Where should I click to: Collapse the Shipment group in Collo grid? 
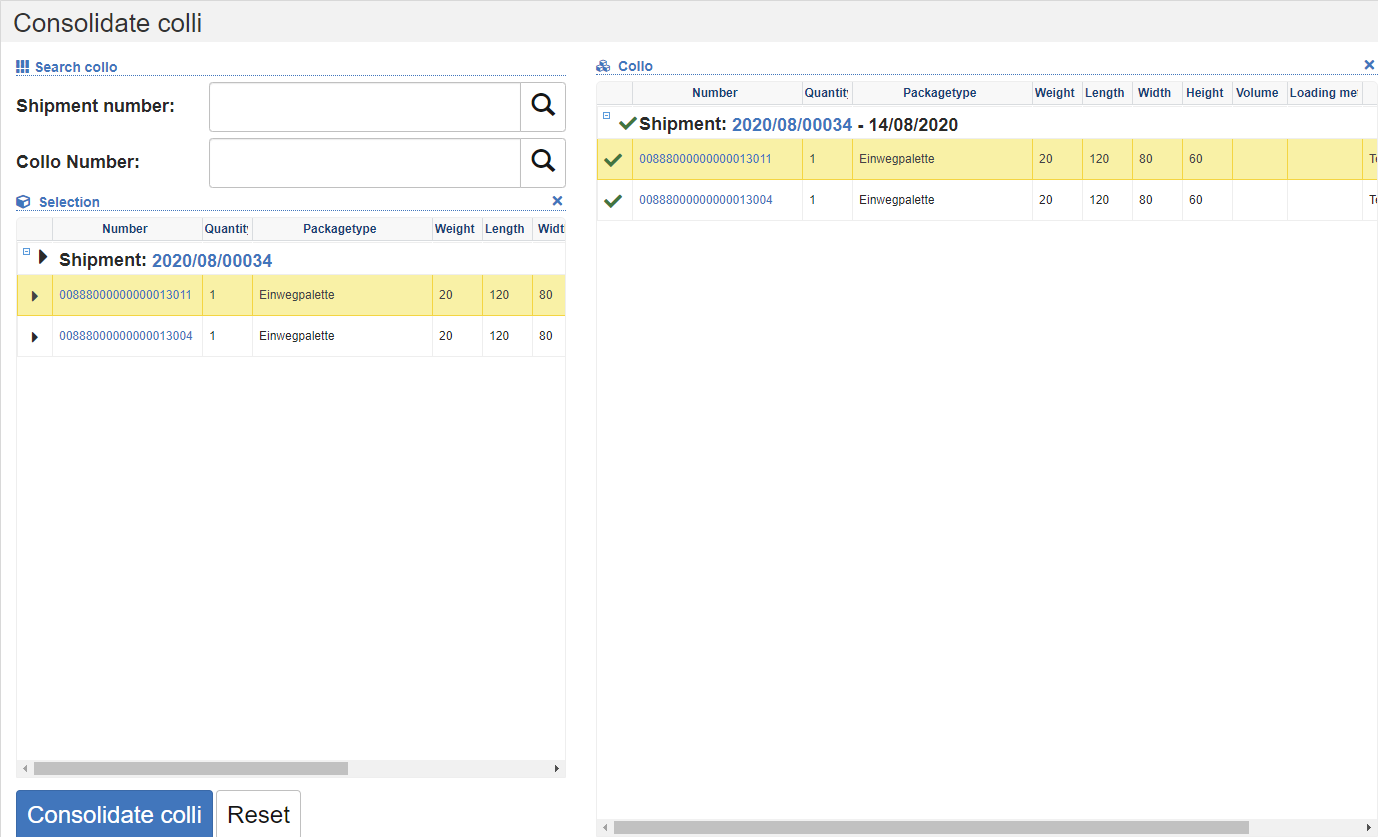click(606, 116)
